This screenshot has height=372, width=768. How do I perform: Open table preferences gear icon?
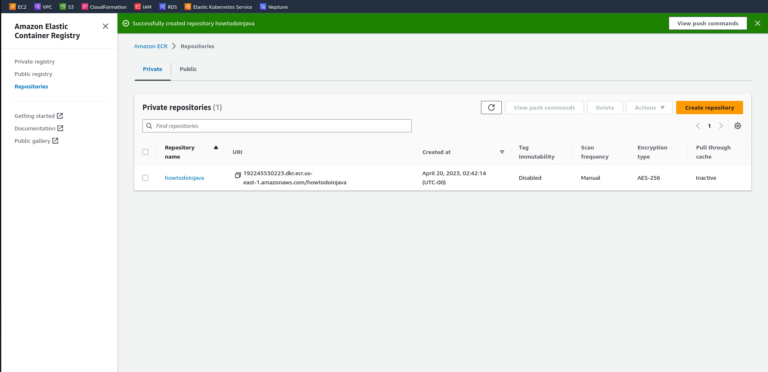pos(738,126)
